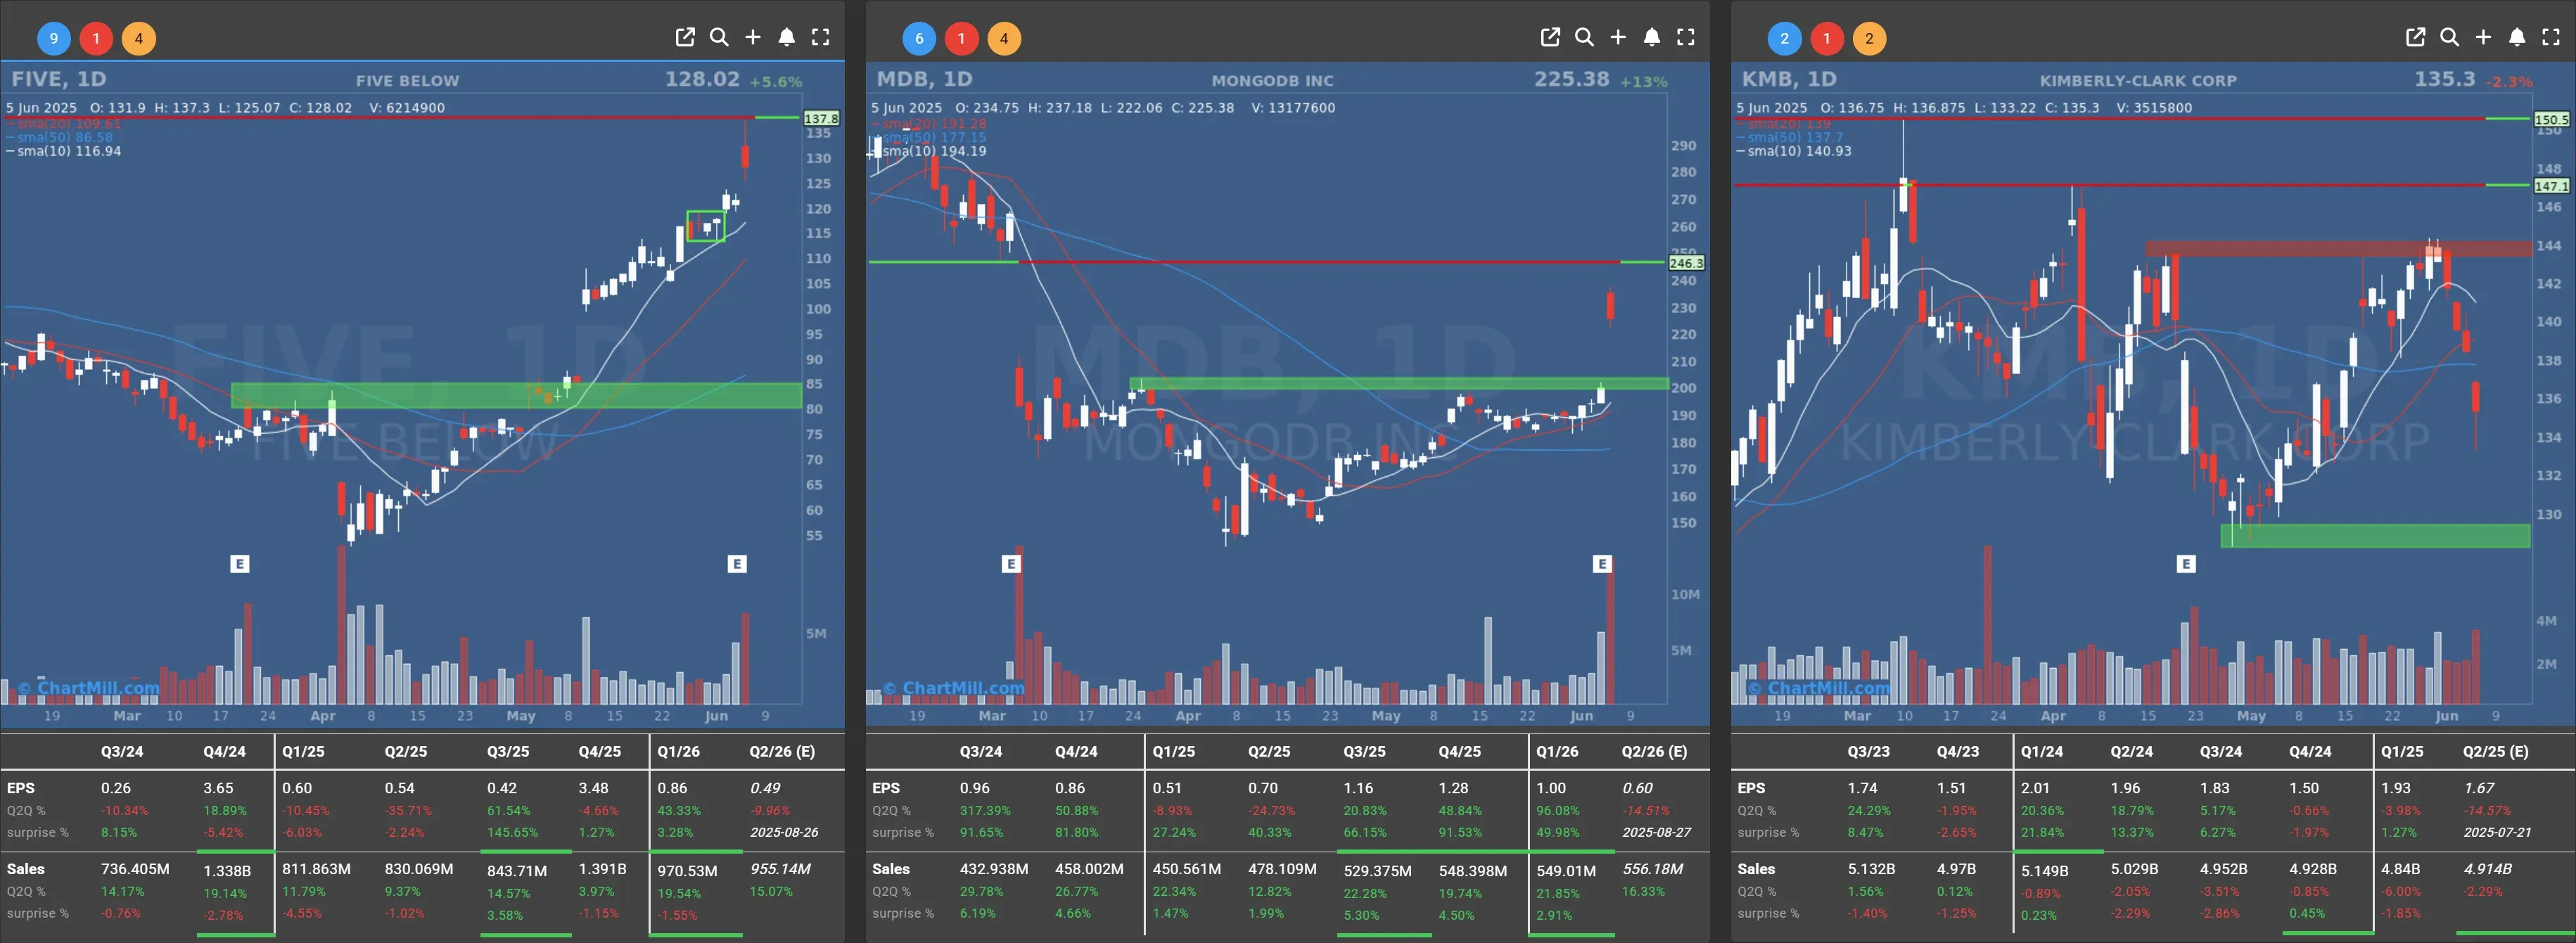Image resolution: width=2576 pixels, height=943 pixels.
Task: Add FIVE to watchlist with plus icon
Action: (x=753, y=37)
